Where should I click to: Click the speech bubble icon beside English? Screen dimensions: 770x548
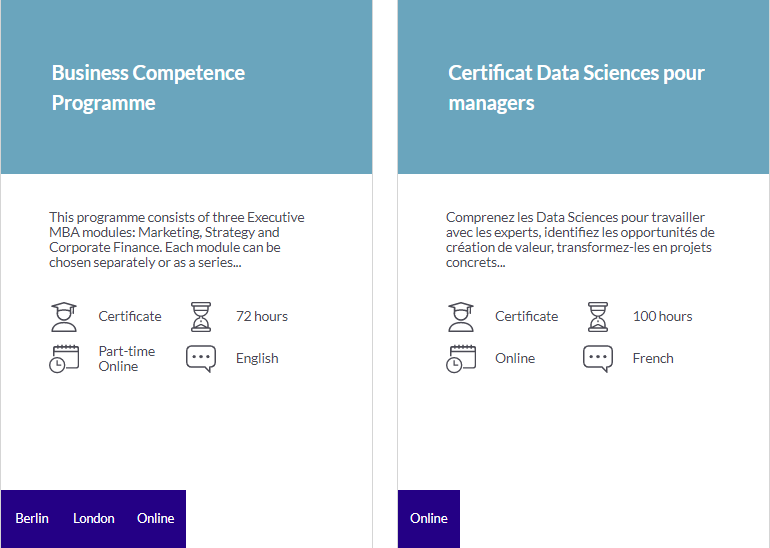(x=201, y=359)
